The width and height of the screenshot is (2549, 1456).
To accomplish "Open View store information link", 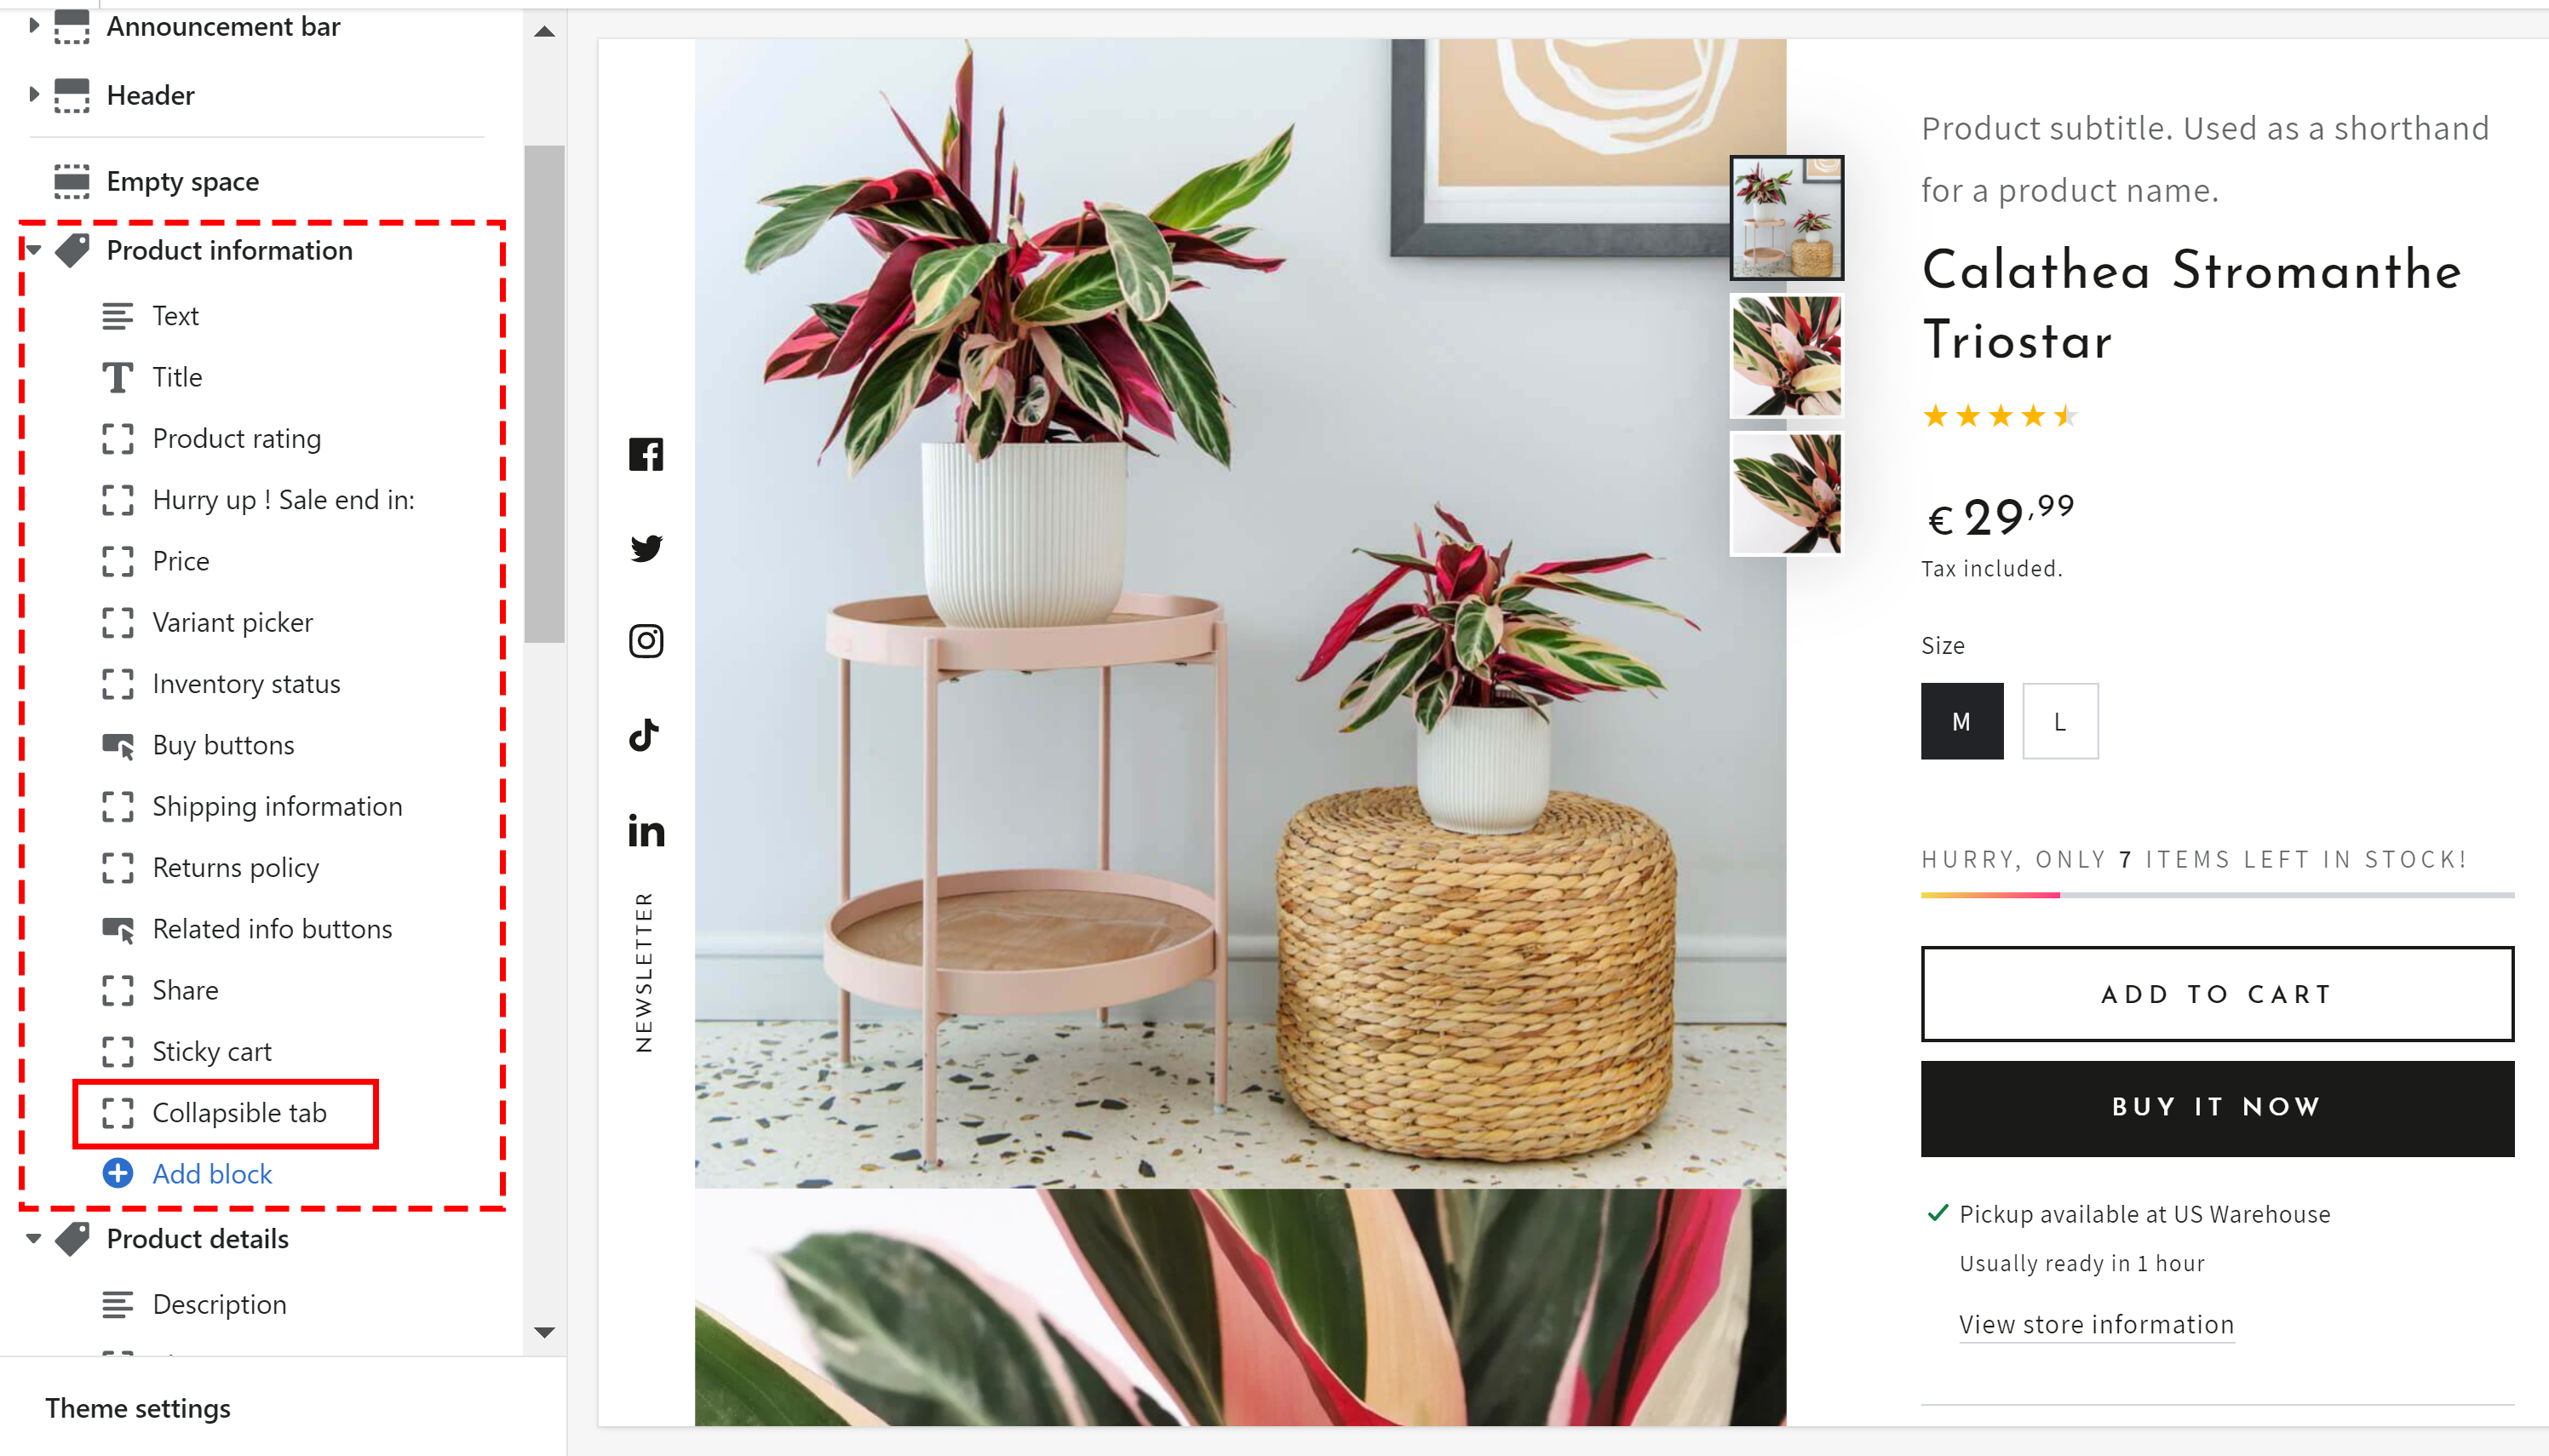I will click(x=2096, y=1324).
